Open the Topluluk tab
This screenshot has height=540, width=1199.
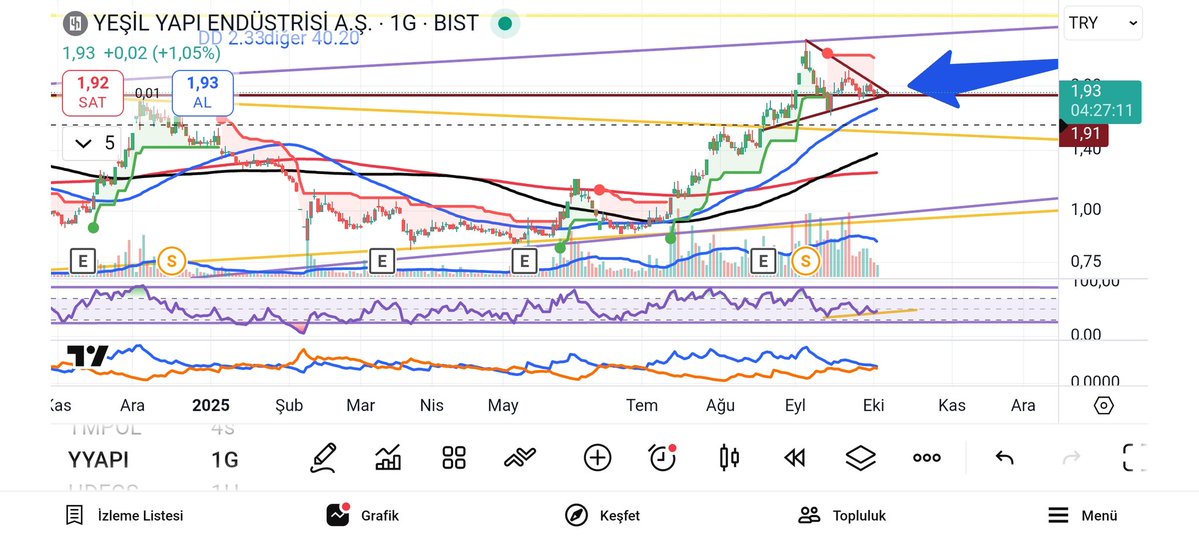coord(842,516)
